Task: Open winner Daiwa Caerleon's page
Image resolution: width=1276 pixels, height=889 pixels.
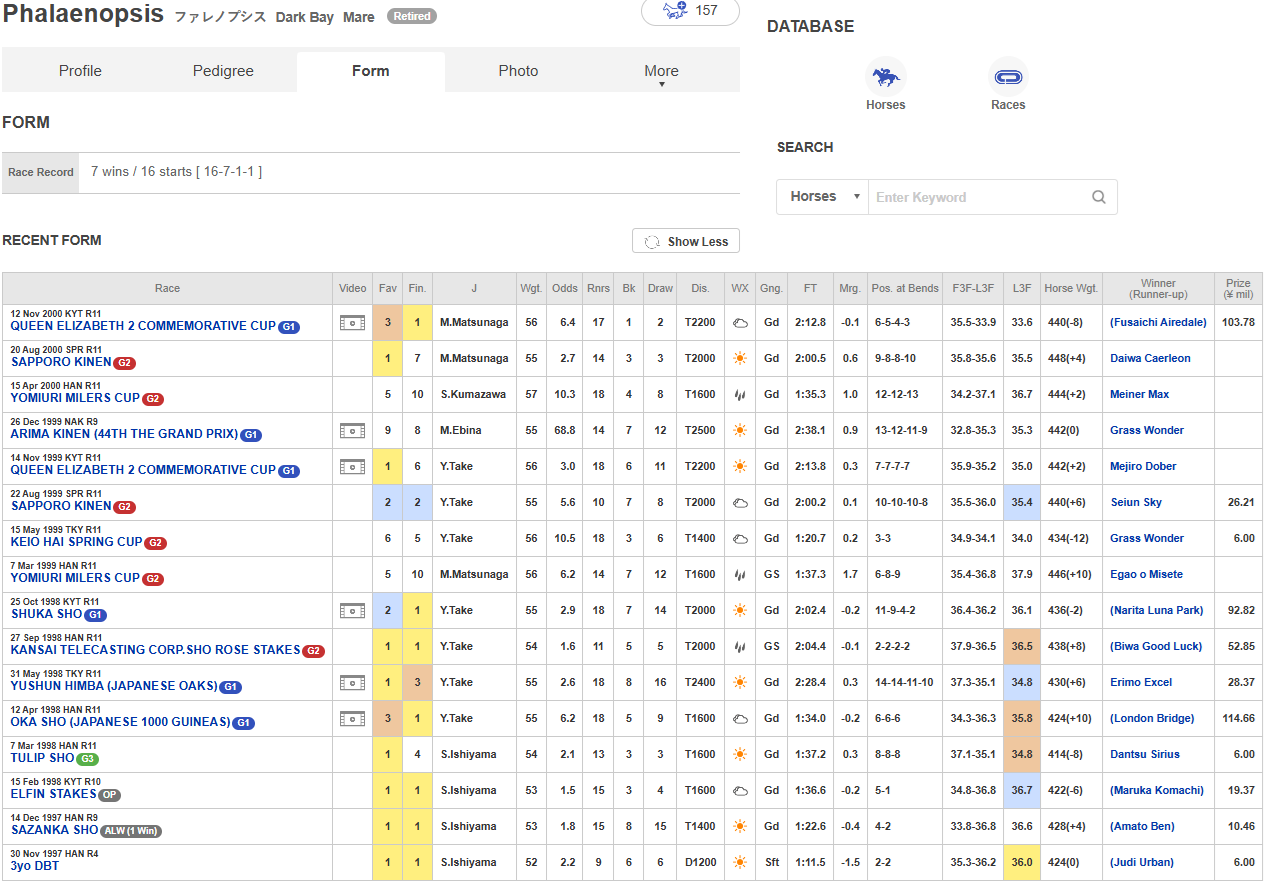Action: (x=1150, y=358)
